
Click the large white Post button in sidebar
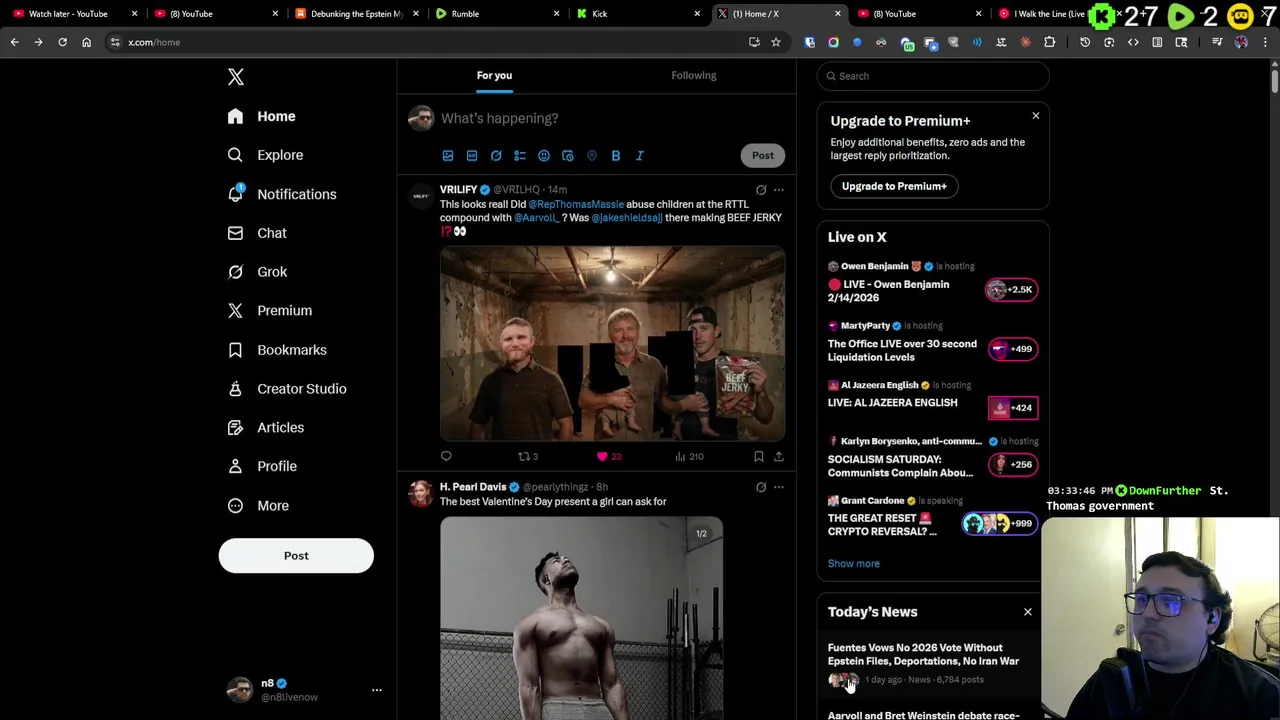[296, 556]
